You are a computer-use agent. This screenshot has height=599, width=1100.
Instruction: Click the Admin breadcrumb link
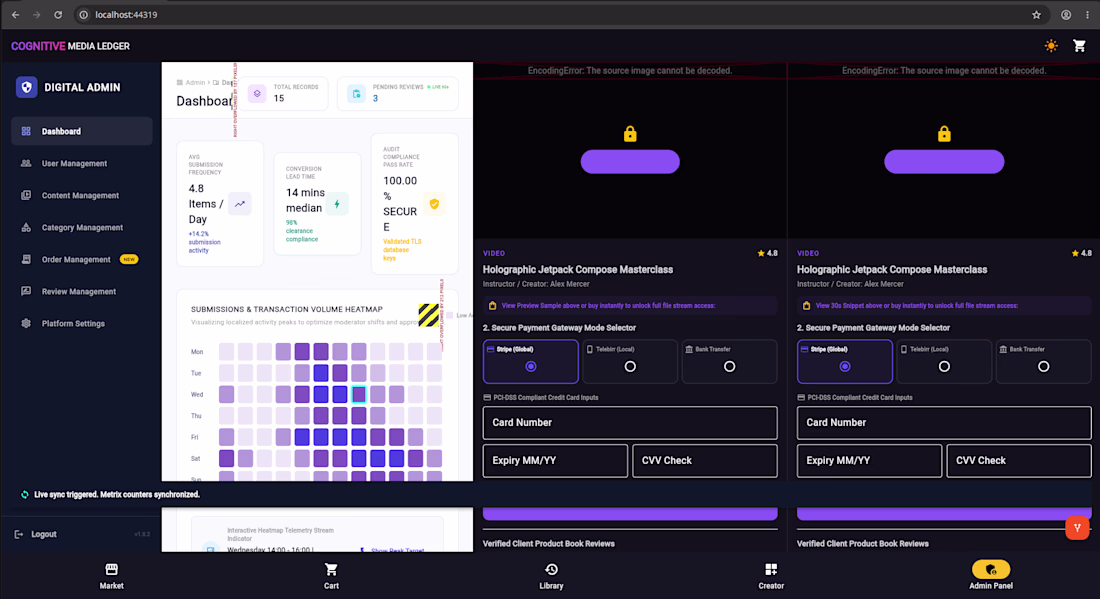point(195,83)
